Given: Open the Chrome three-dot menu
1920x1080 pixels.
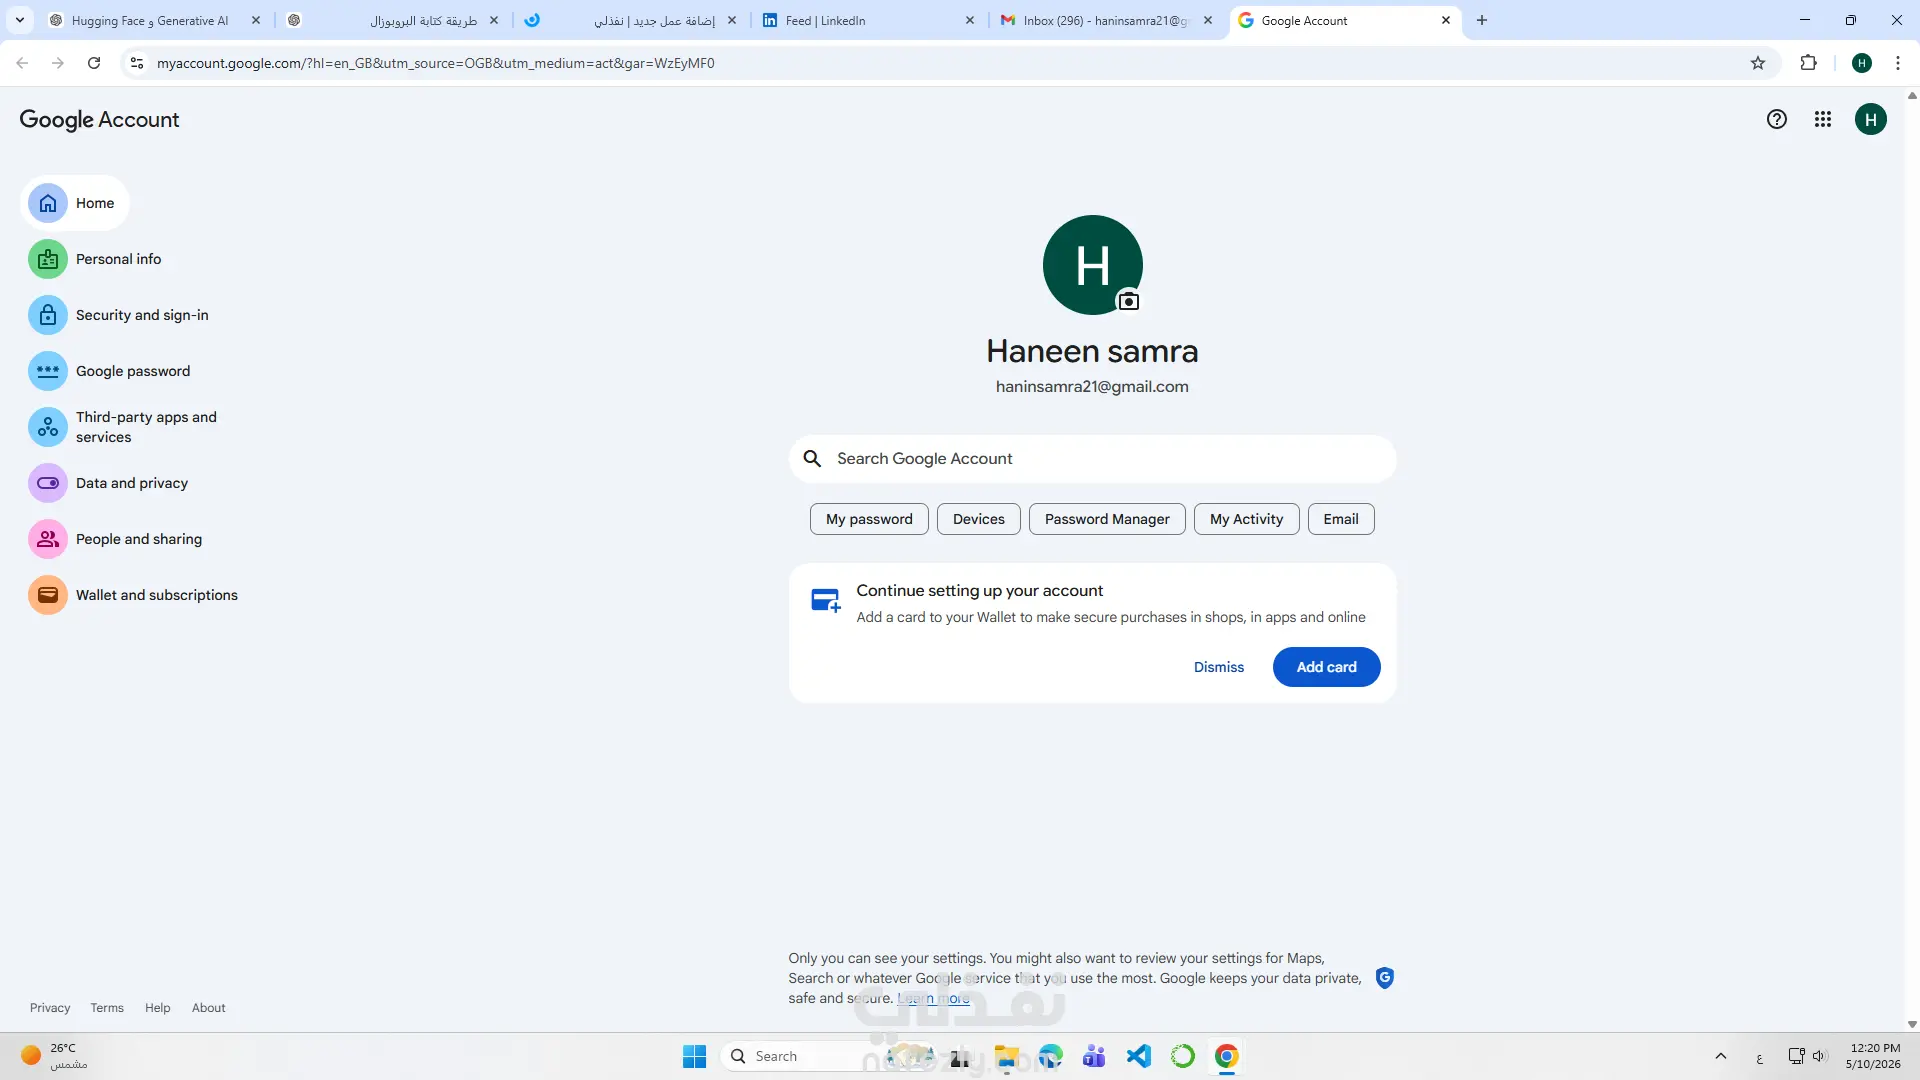Looking at the screenshot, I should [1898, 63].
